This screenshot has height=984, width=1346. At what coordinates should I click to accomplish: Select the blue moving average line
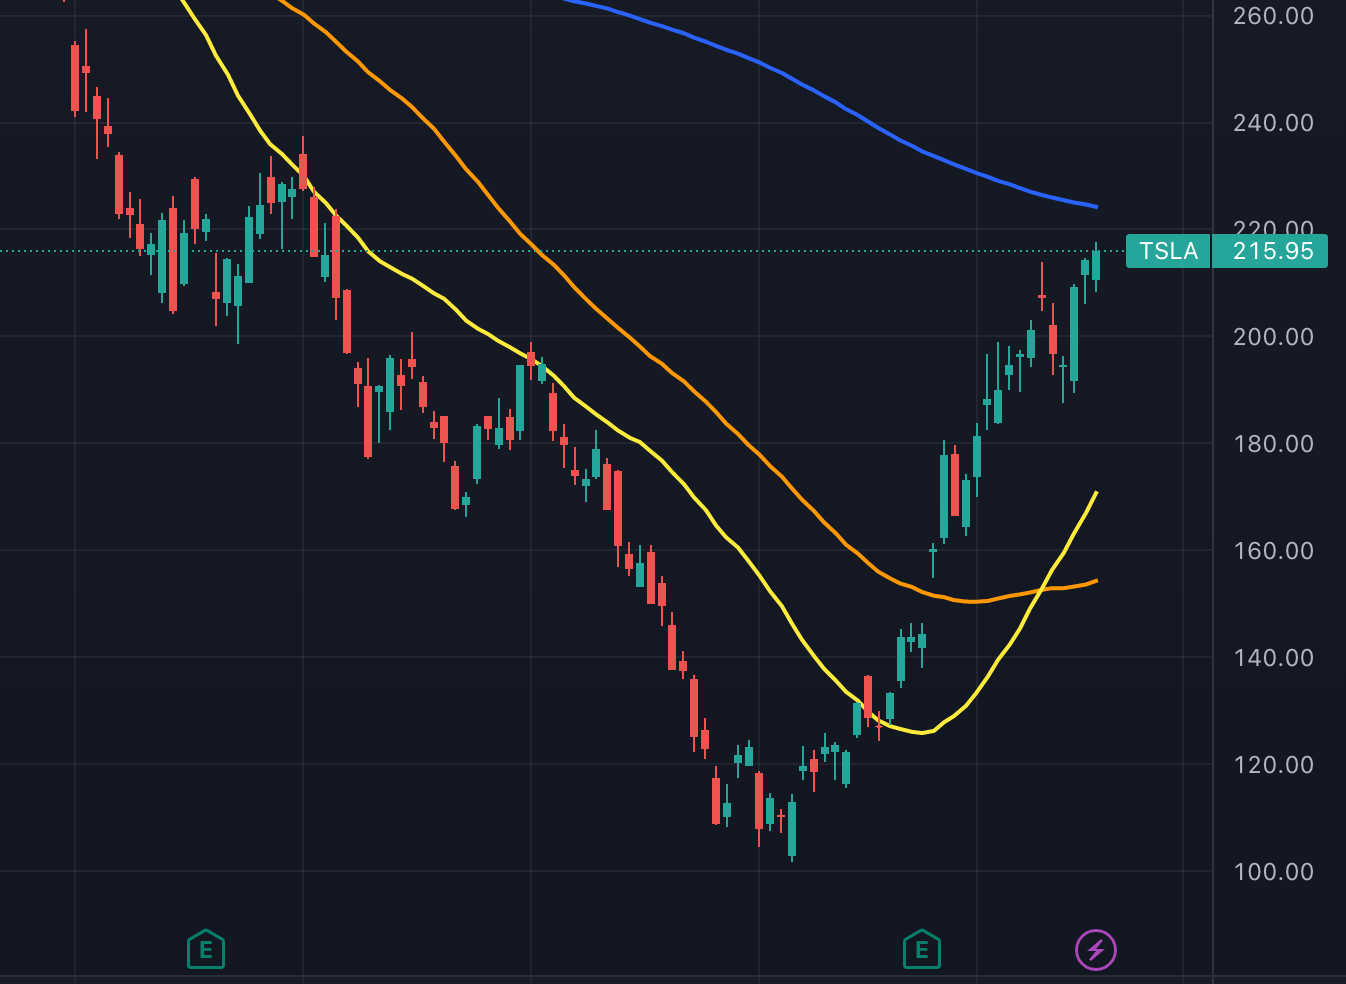tap(850, 108)
